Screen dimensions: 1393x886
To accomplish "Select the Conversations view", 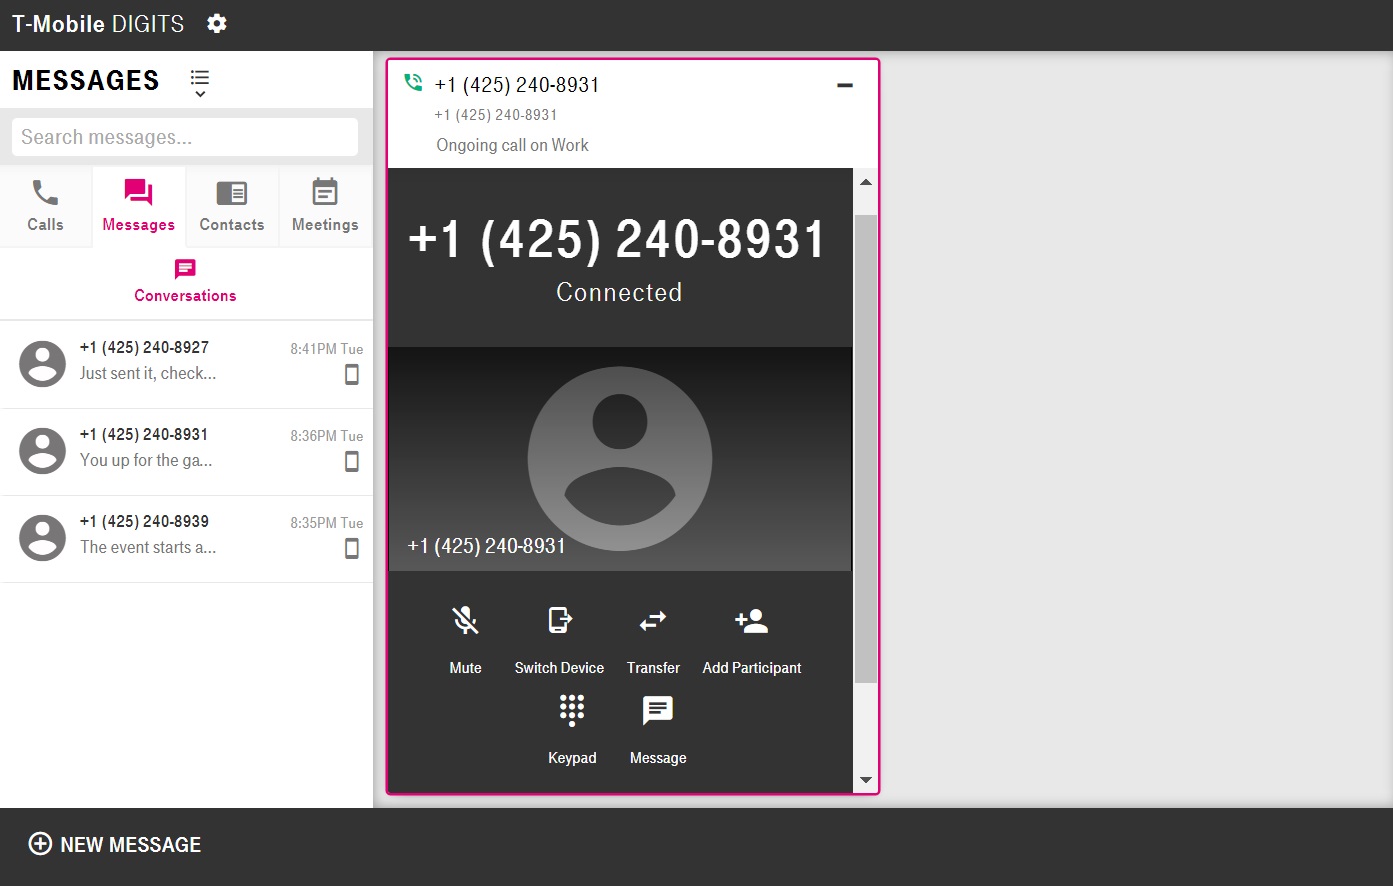I will coord(186,281).
